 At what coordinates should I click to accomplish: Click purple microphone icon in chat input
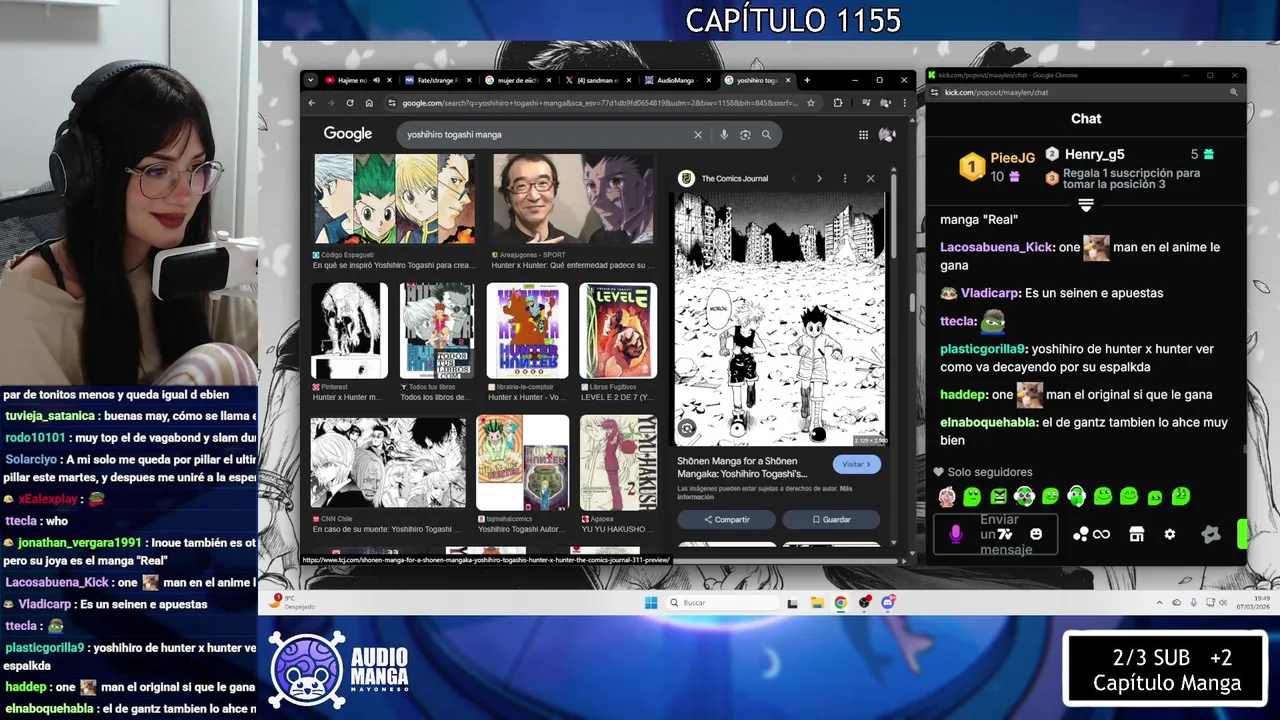(x=956, y=535)
